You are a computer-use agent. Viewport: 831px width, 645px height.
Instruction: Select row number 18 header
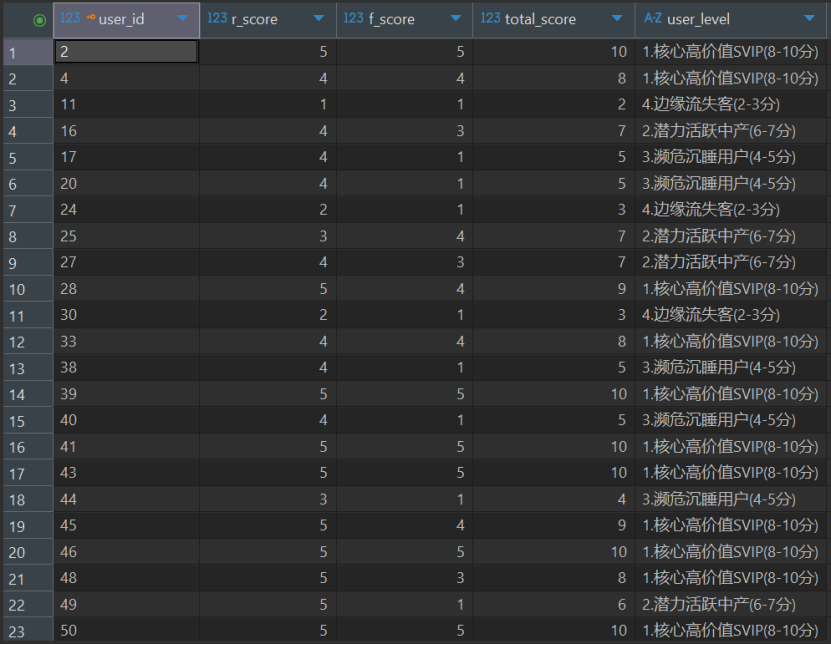click(28, 499)
